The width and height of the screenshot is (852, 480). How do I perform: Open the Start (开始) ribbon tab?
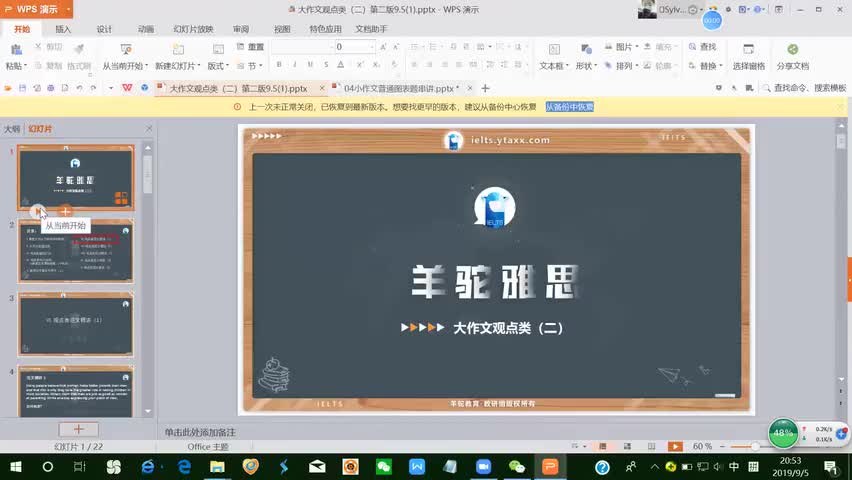(x=22, y=29)
